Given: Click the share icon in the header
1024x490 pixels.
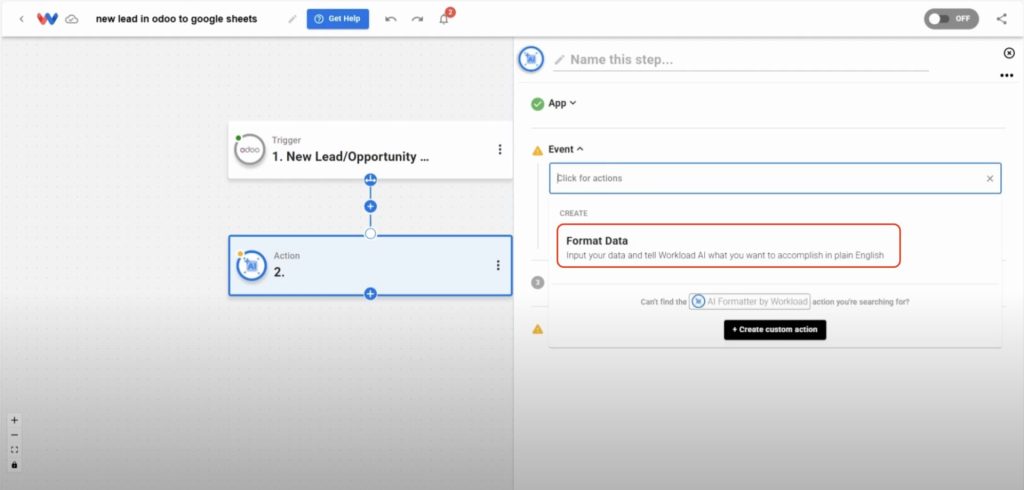Looking at the screenshot, I should 1002,19.
